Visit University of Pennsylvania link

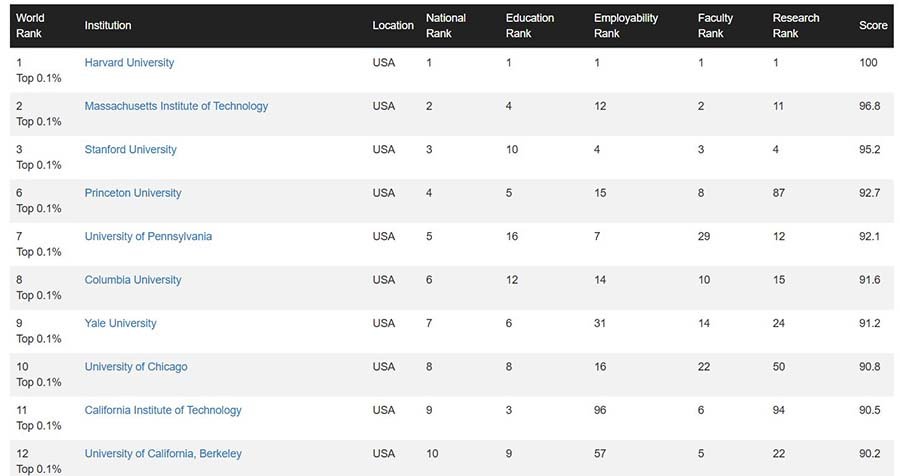(x=148, y=237)
